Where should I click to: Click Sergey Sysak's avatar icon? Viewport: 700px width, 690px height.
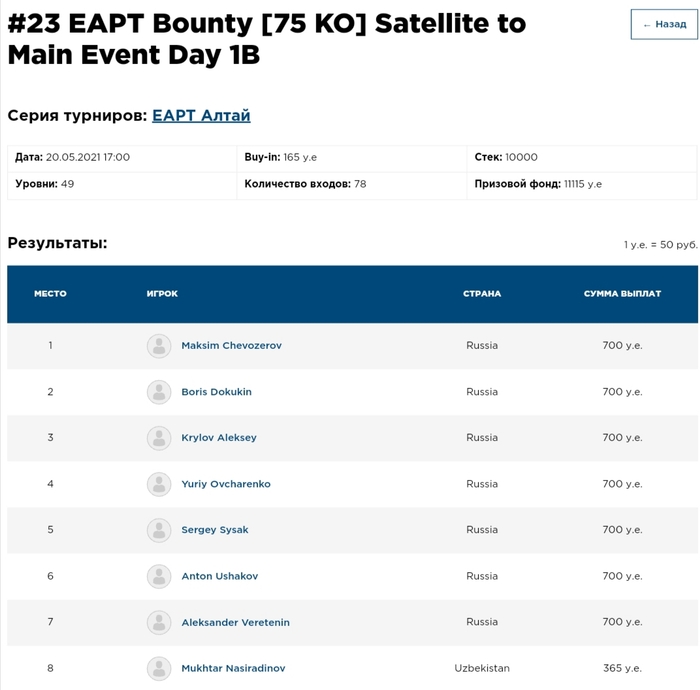click(x=159, y=530)
